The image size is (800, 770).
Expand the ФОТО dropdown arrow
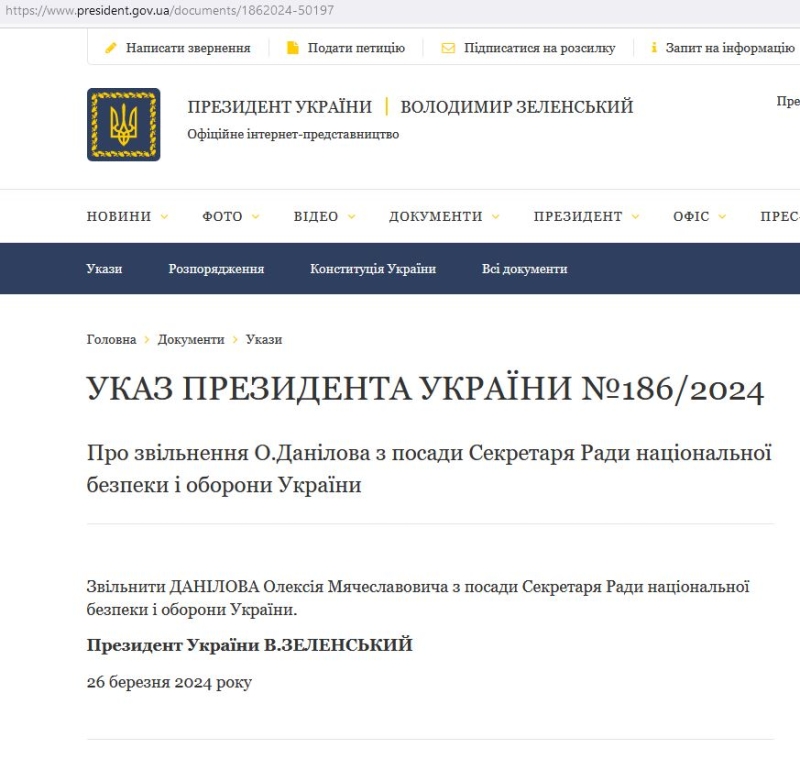coord(255,217)
